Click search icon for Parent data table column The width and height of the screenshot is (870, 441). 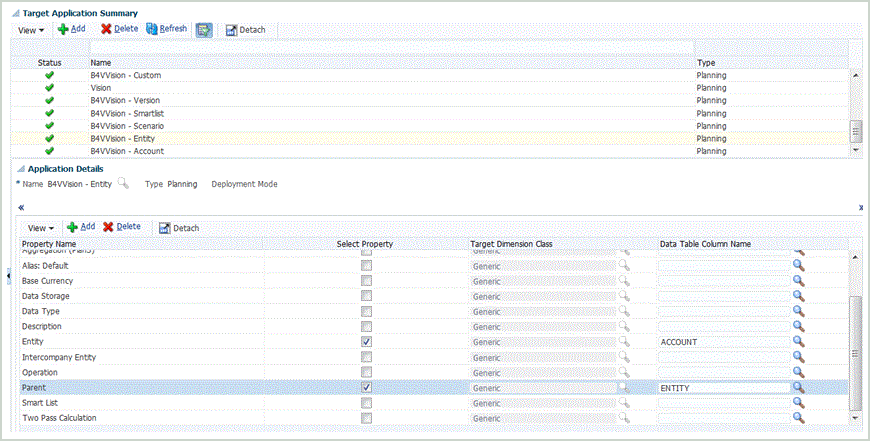coord(798,387)
